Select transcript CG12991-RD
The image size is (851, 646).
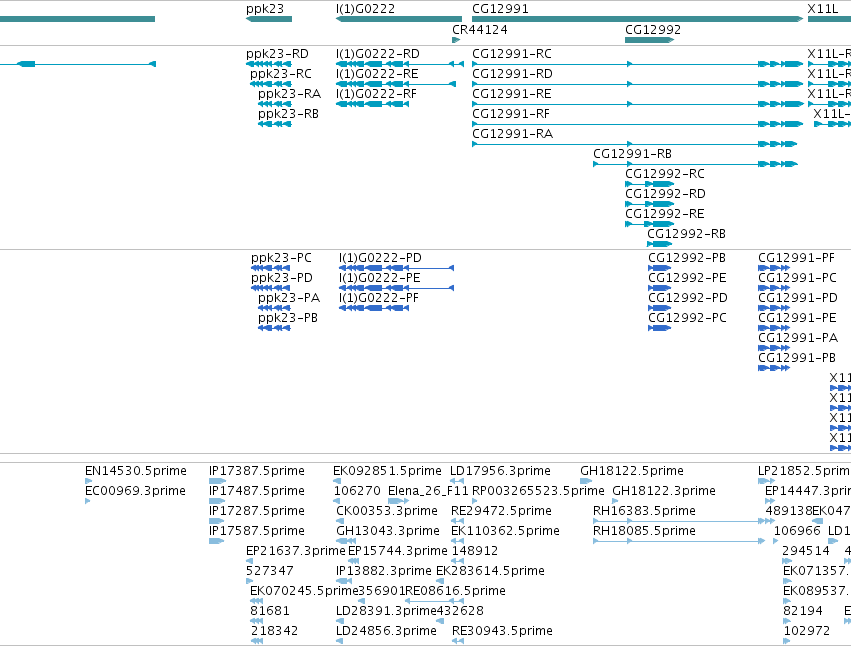[x=638, y=84]
